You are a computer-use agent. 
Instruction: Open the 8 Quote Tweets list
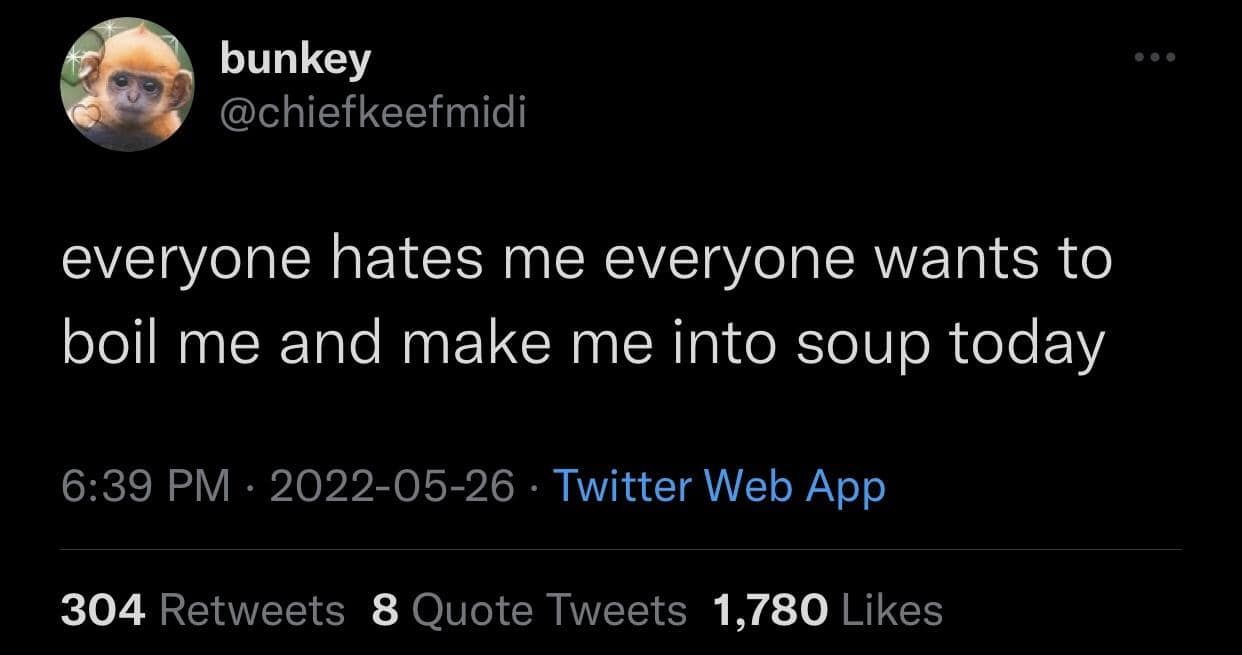[528, 609]
